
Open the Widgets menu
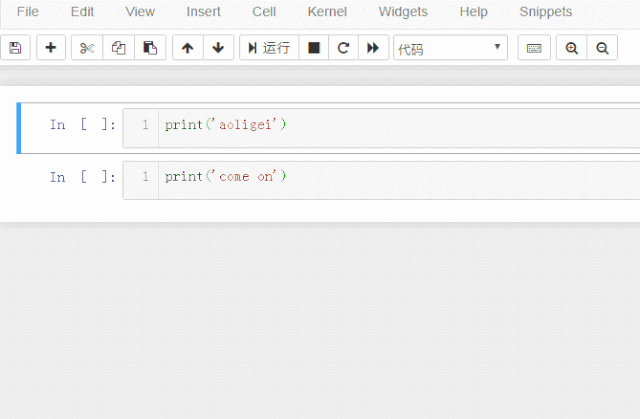(x=403, y=11)
